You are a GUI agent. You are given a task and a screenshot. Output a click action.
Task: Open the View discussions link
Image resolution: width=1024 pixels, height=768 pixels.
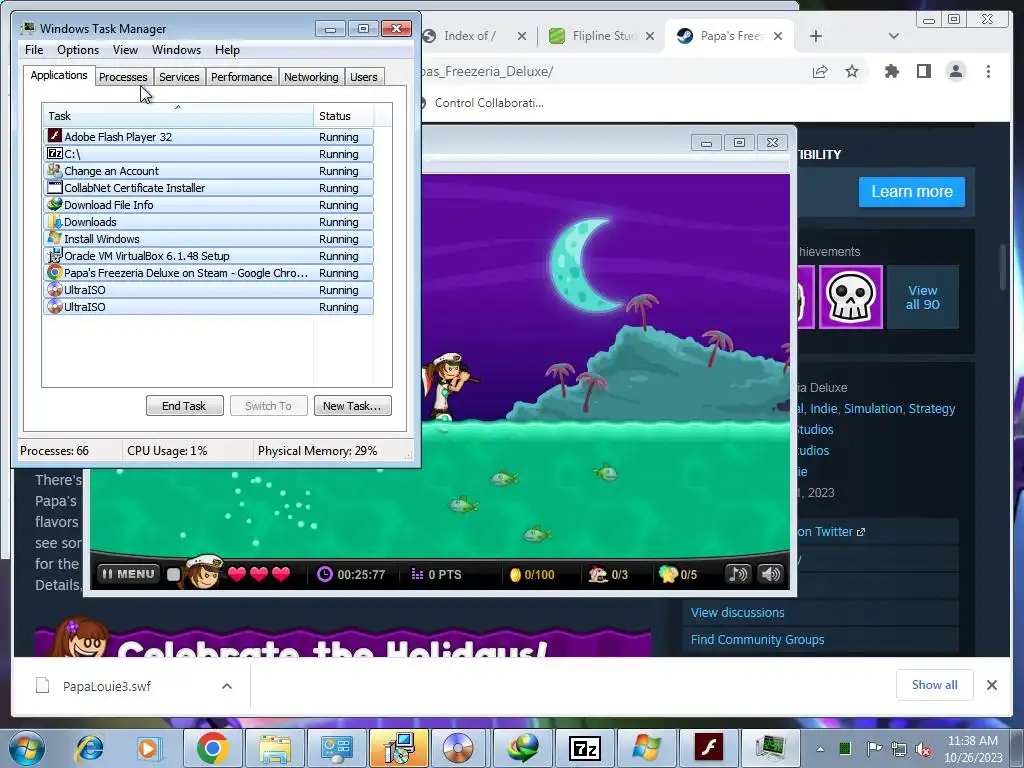(x=737, y=613)
